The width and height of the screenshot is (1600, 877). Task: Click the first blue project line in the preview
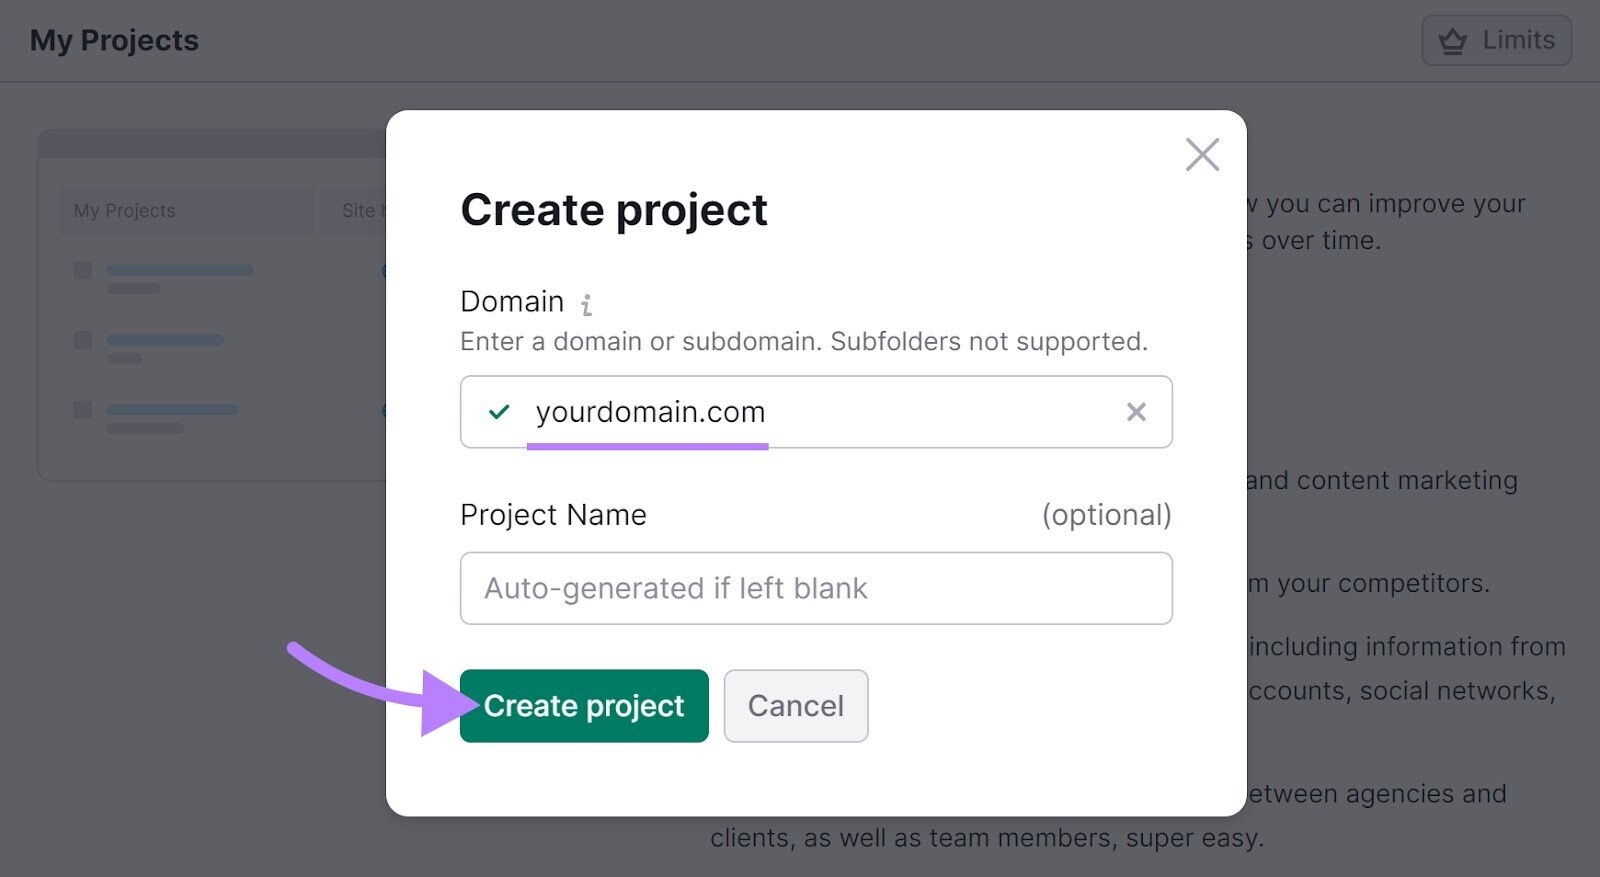(x=180, y=270)
